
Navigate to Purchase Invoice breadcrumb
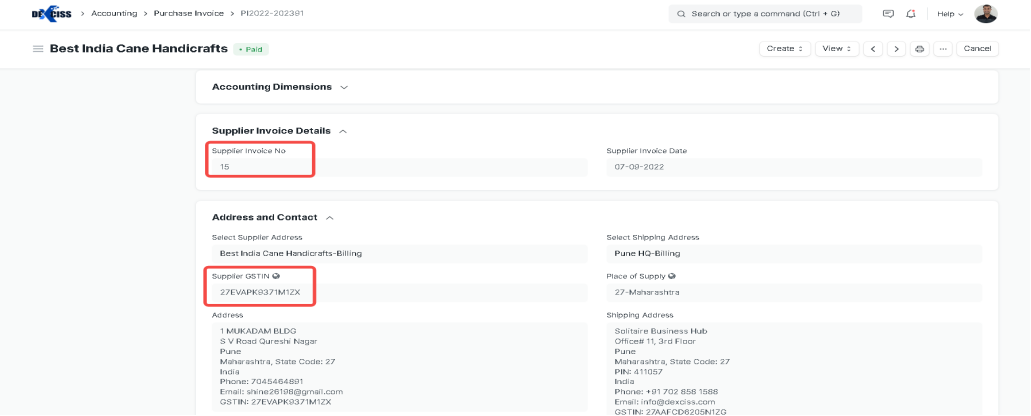click(188, 14)
